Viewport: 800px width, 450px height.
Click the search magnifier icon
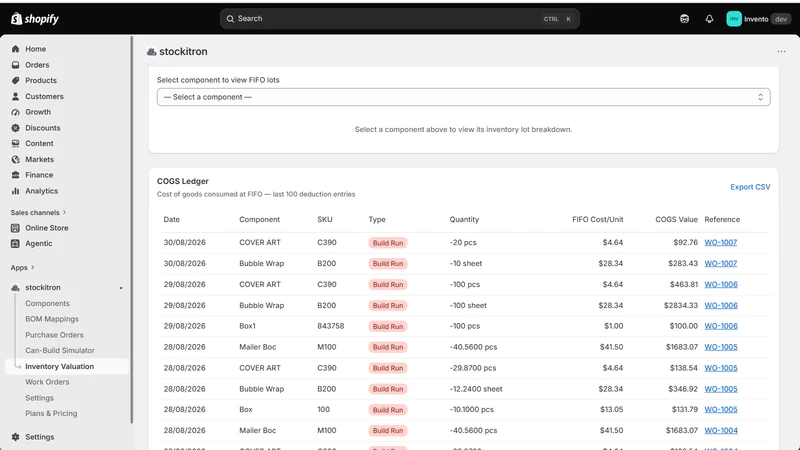pos(230,19)
